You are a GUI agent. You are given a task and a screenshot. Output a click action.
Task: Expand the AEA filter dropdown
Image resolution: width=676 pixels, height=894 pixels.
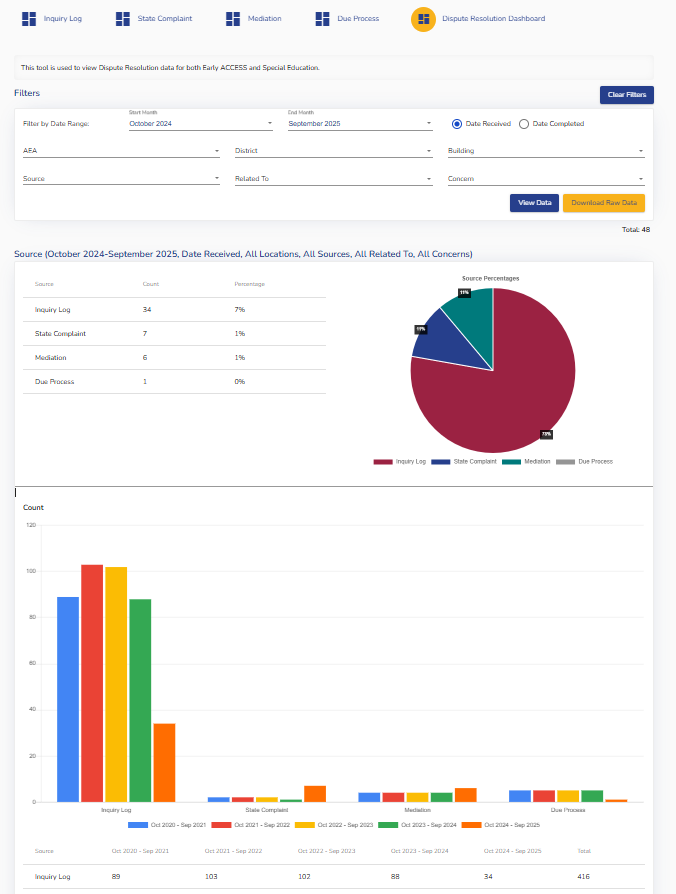coord(121,152)
